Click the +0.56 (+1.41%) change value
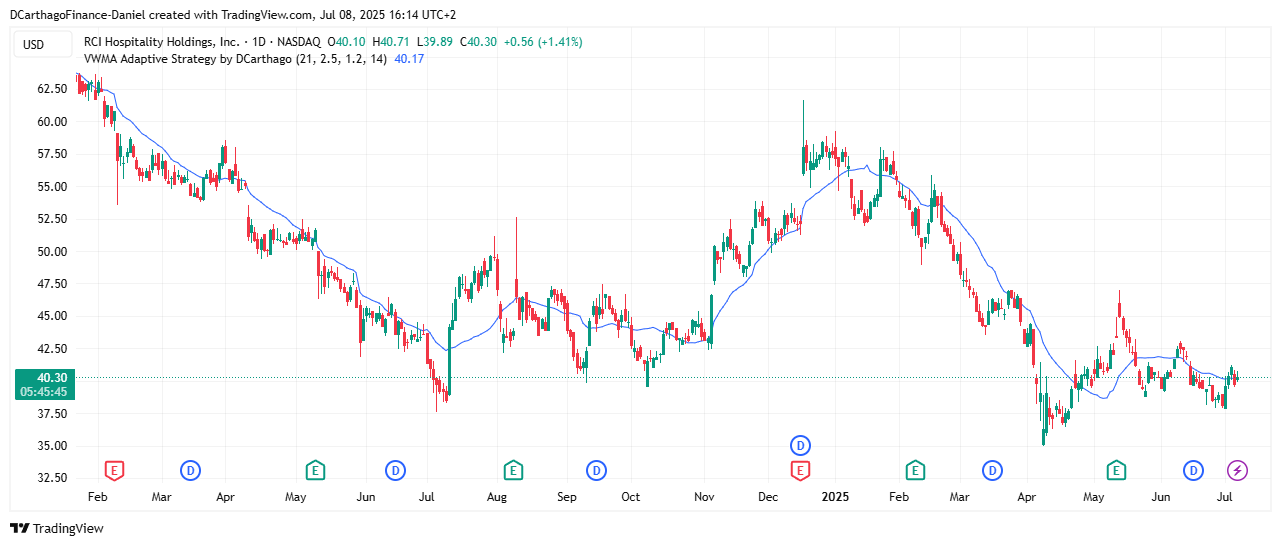Image resolution: width=1281 pixels, height=546 pixels. pyautogui.click(x=542, y=42)
